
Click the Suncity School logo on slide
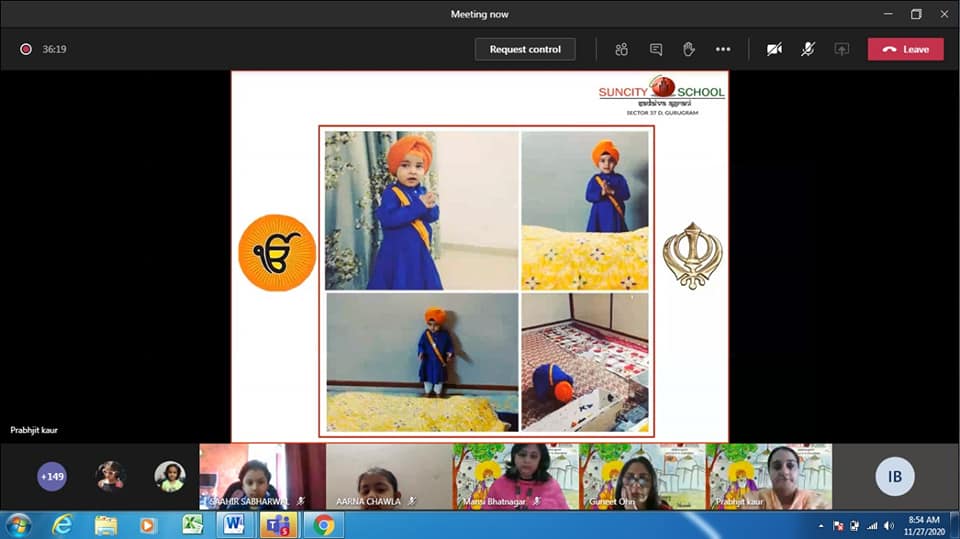pos(662,96)
